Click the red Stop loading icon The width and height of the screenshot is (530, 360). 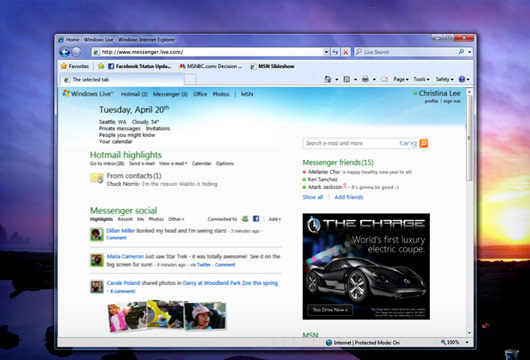346,52
